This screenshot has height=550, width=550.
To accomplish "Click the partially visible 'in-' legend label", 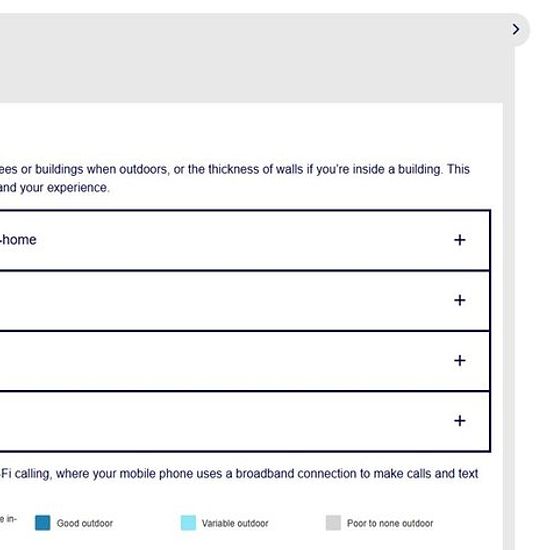I will 8,519.
